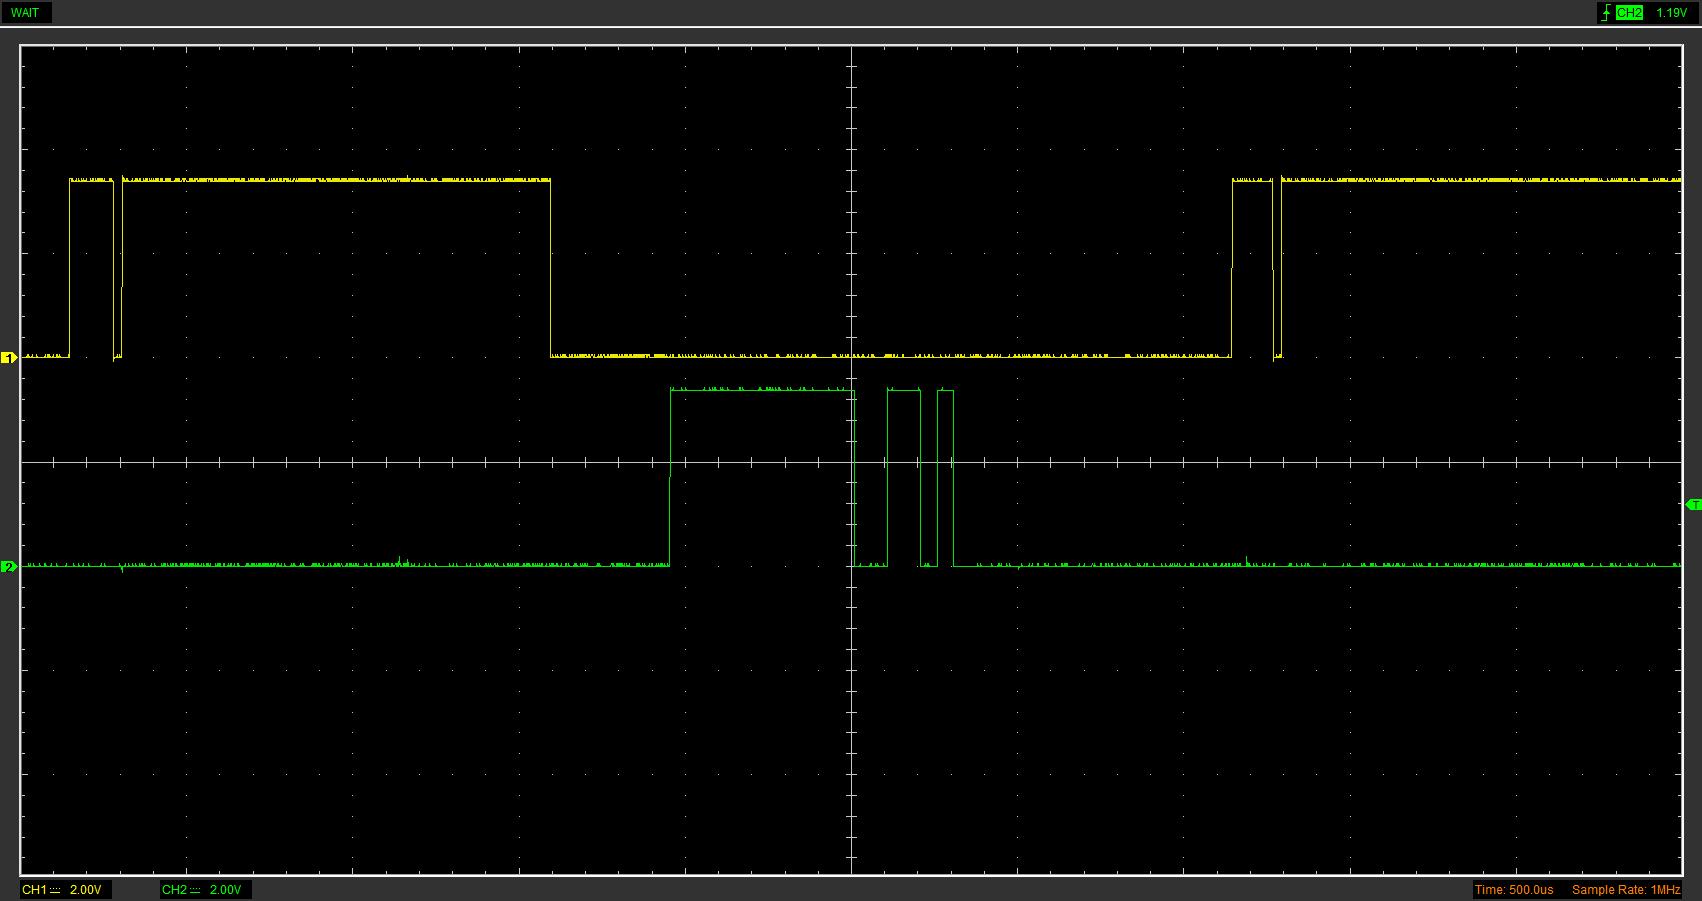Open the Time 500.0us timebase setting
This screenshot has height=901, width=1702.
tap(1514, 890)
